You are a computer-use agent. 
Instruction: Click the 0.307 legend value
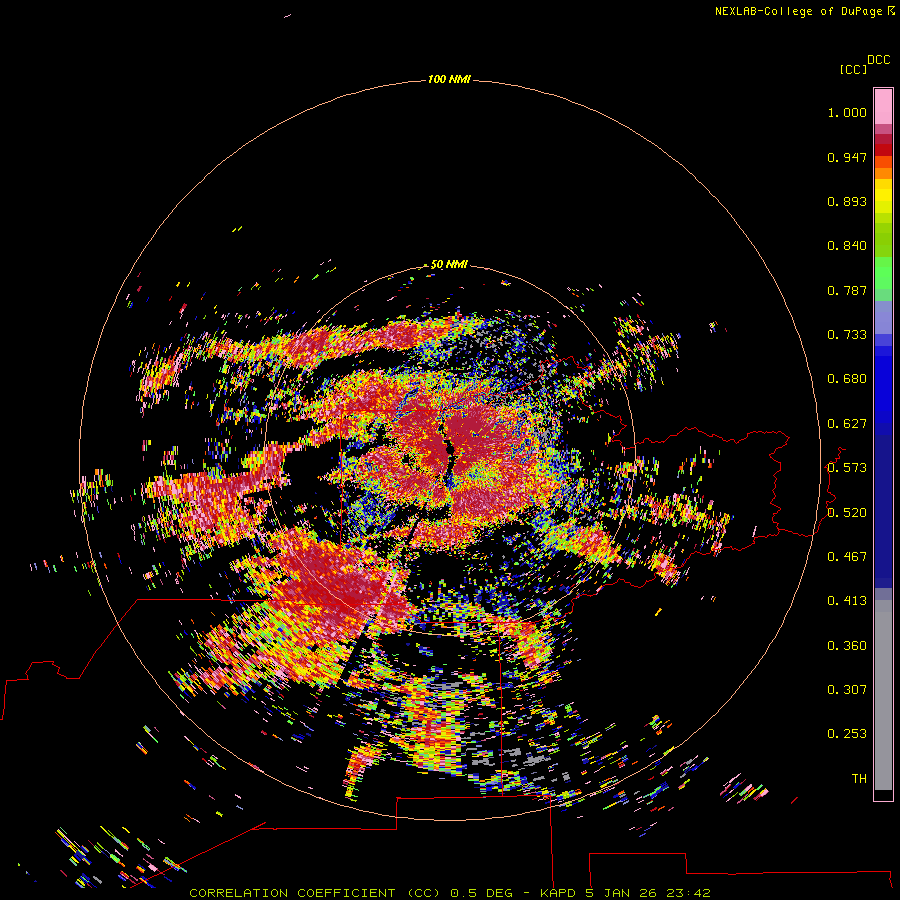click(847, 690)
